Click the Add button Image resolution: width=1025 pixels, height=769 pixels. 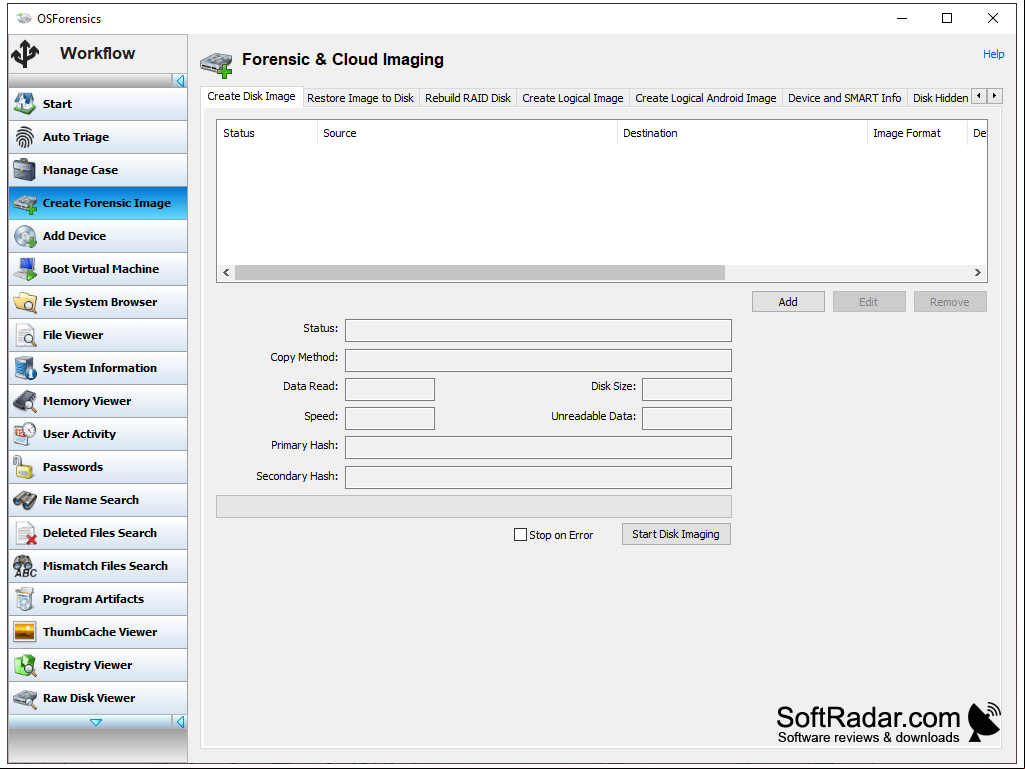point(788,301)
